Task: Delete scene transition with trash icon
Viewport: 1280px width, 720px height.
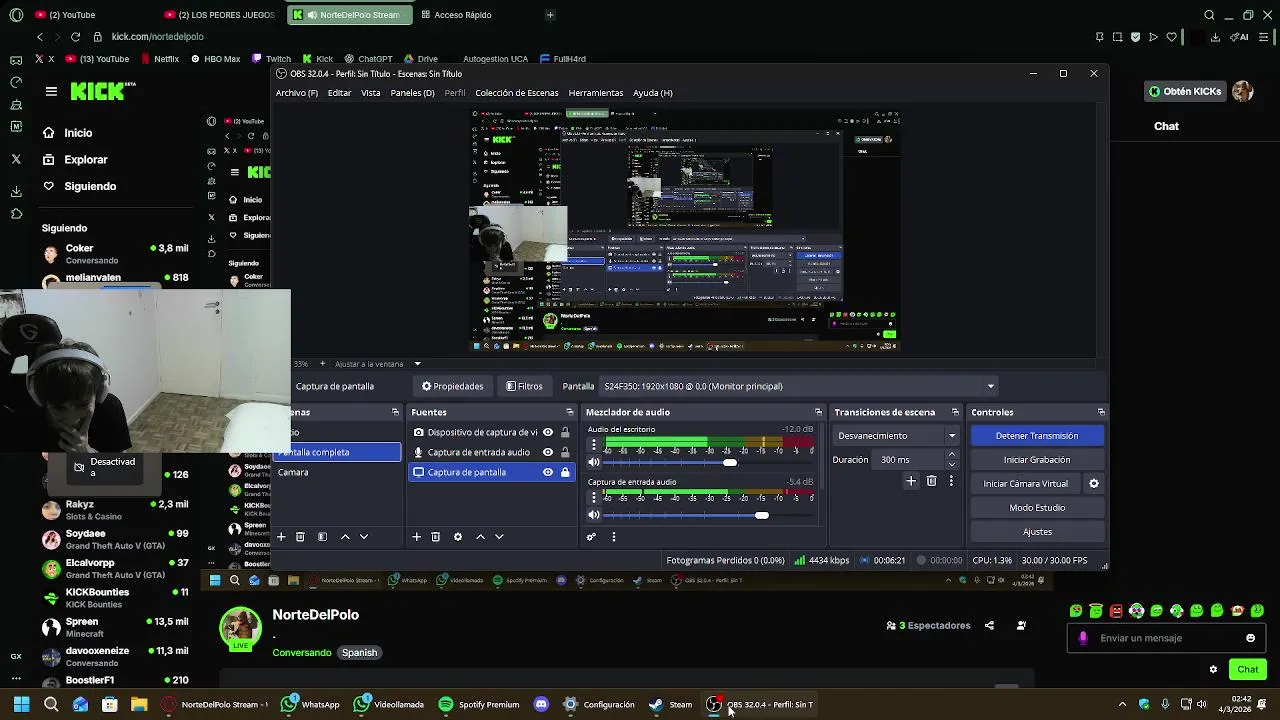Action: 931,481
